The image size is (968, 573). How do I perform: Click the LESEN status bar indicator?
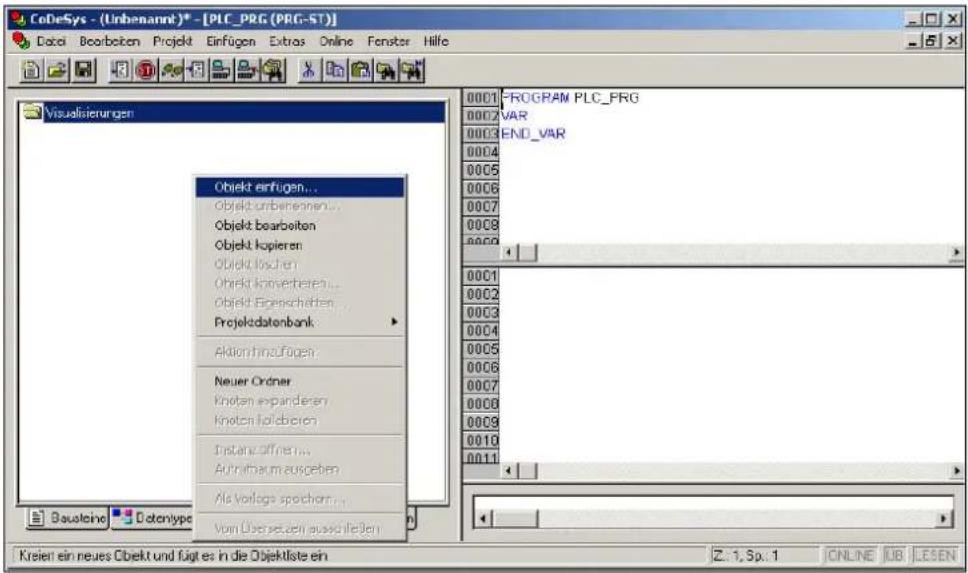[x=935, y=555]
